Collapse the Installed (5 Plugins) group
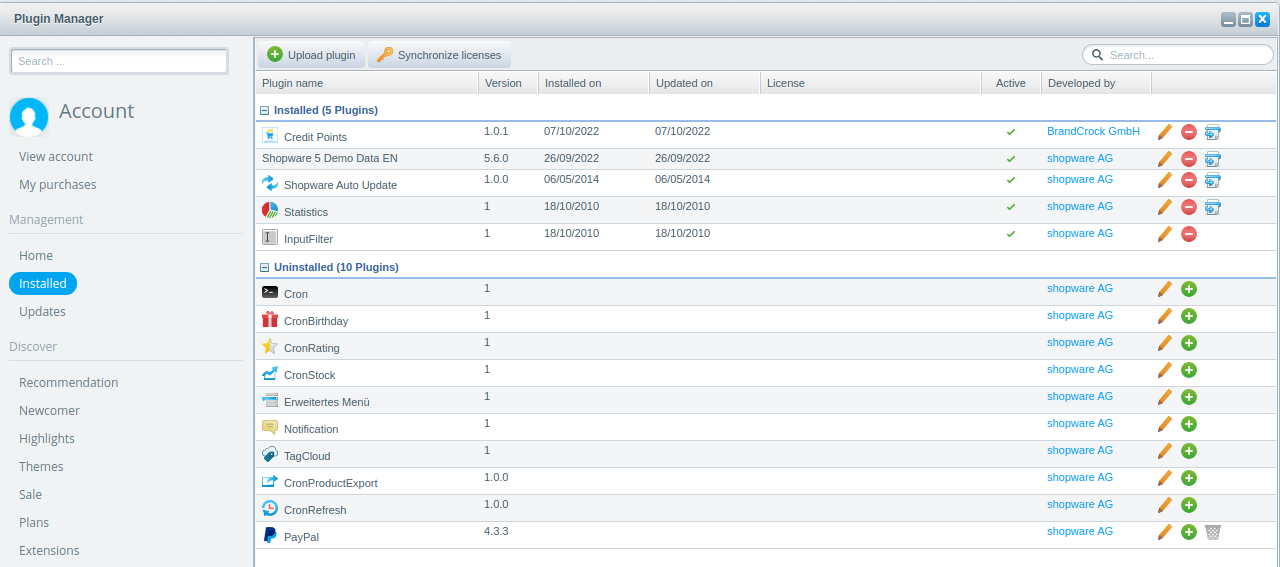 coord(265,111)
